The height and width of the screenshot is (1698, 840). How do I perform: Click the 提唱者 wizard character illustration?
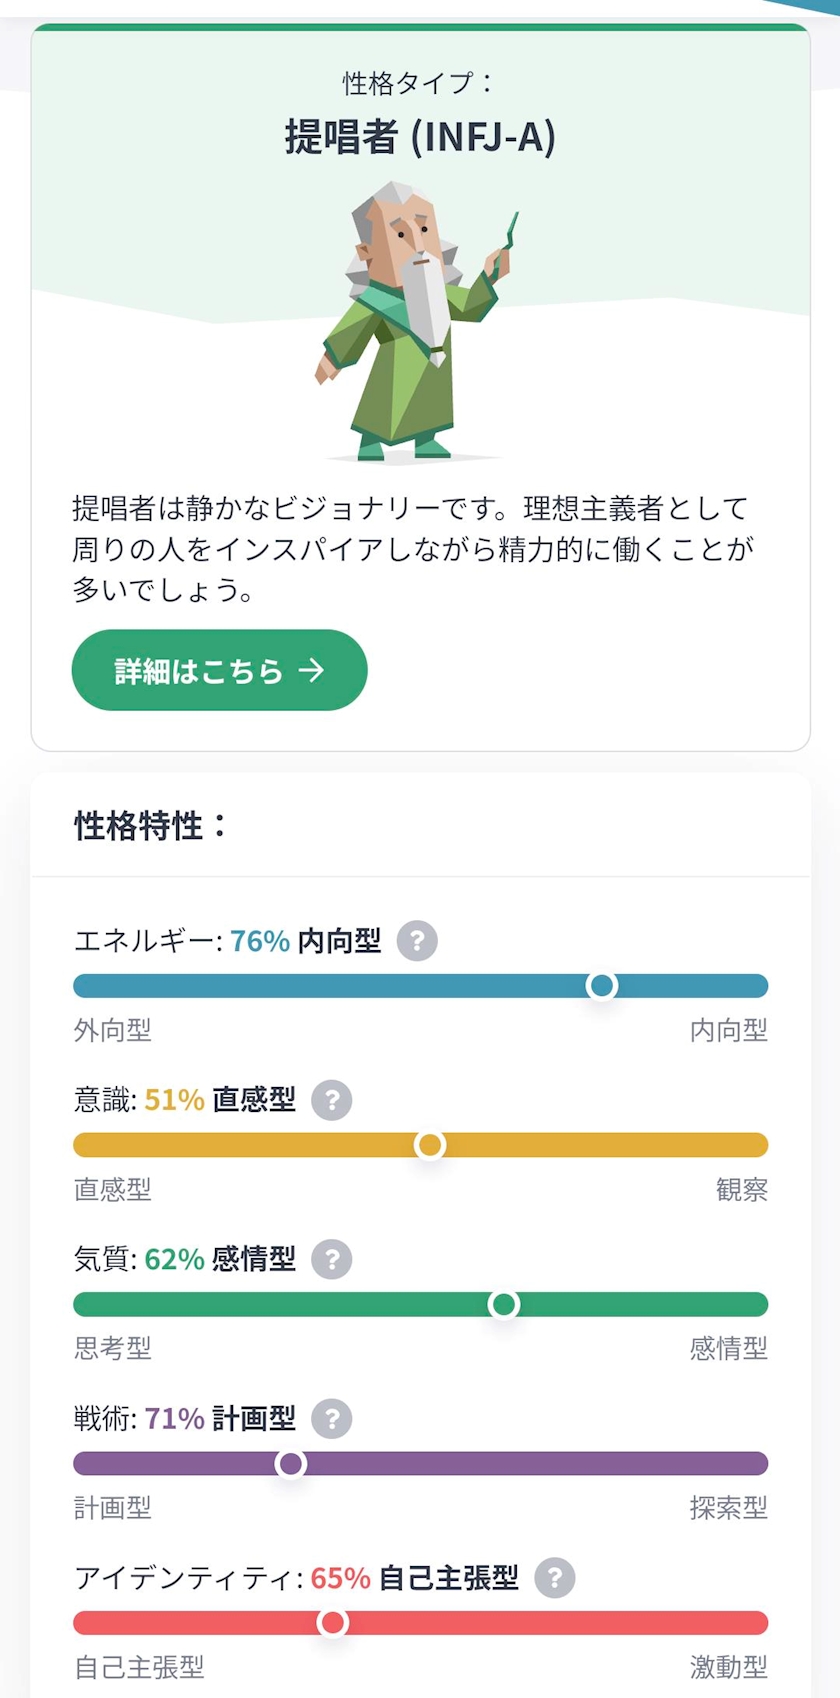pos(416,320)
